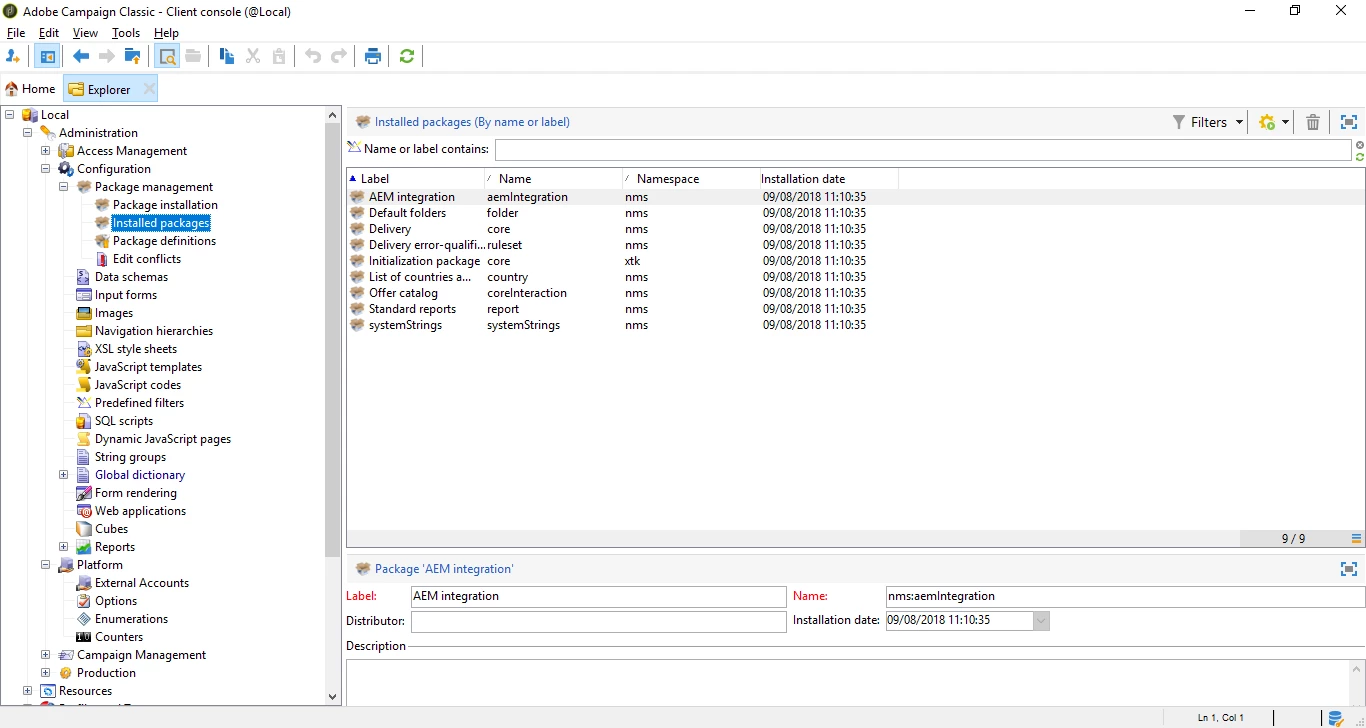Open the Installation date dropdown arrow
Viewport: 1366px width, 728px height.
coord(1041,621)
